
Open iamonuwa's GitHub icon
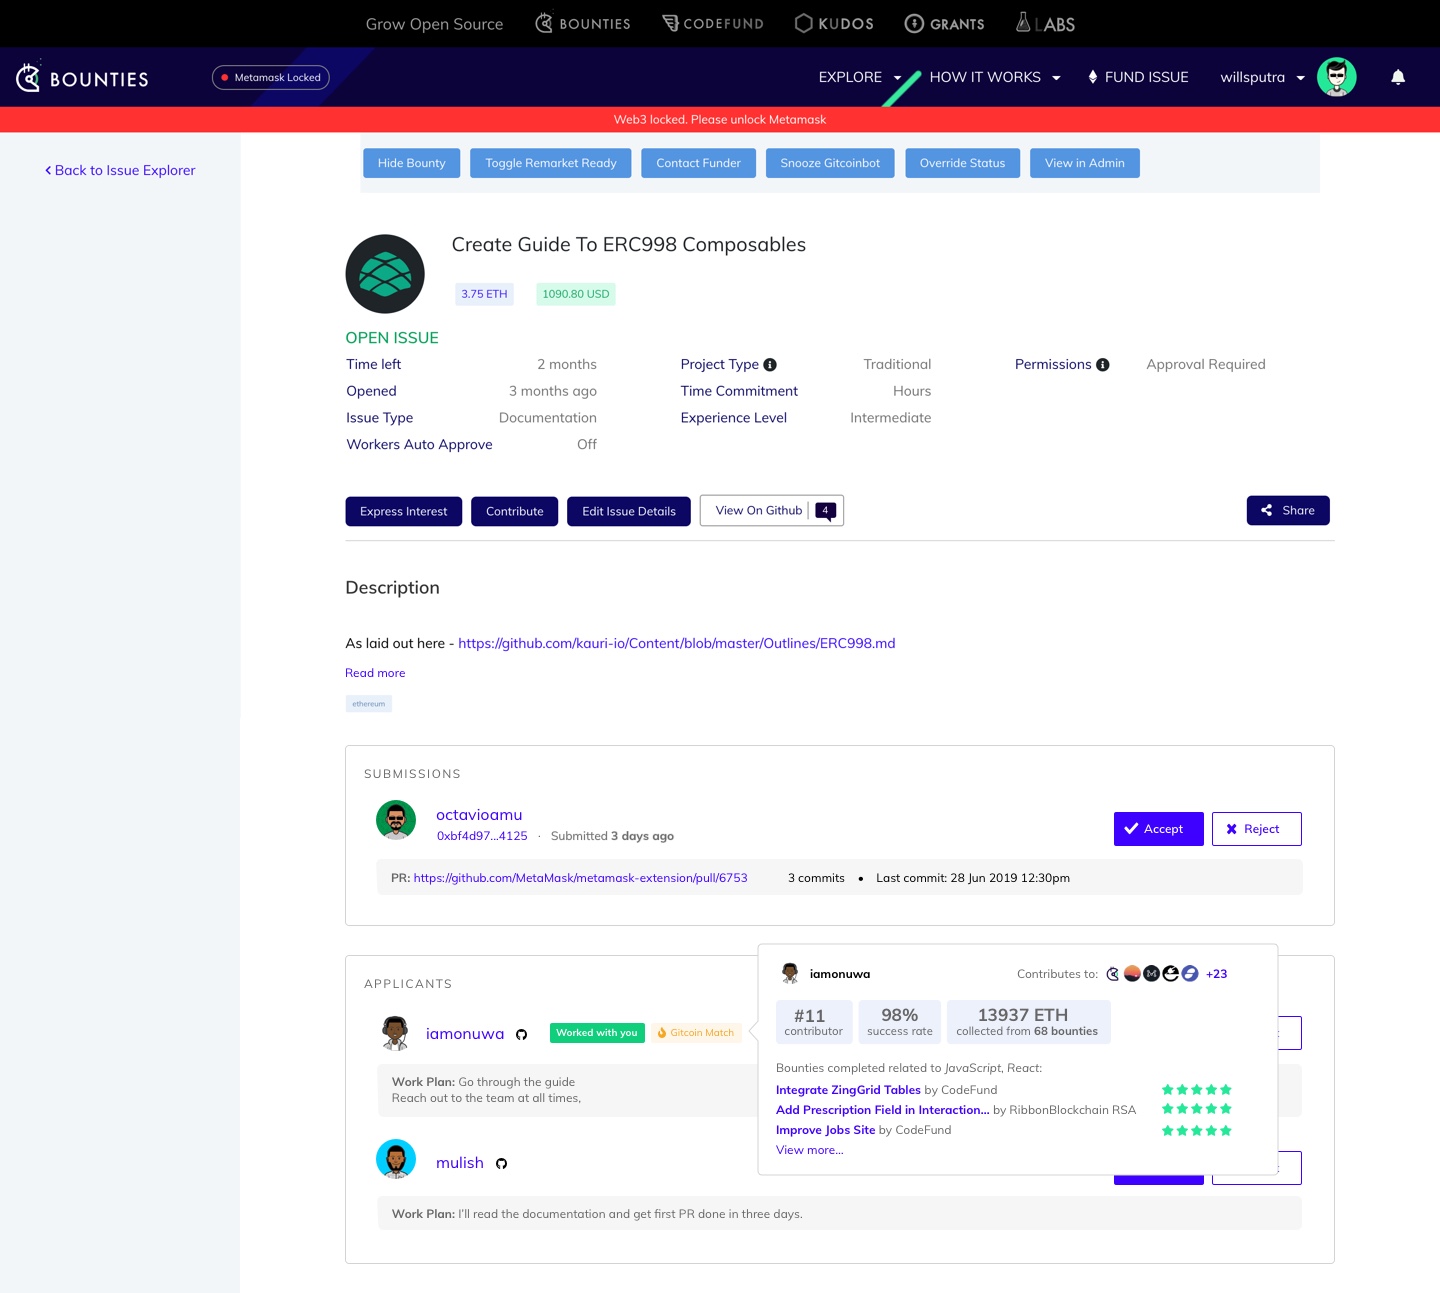[521, 1034]
